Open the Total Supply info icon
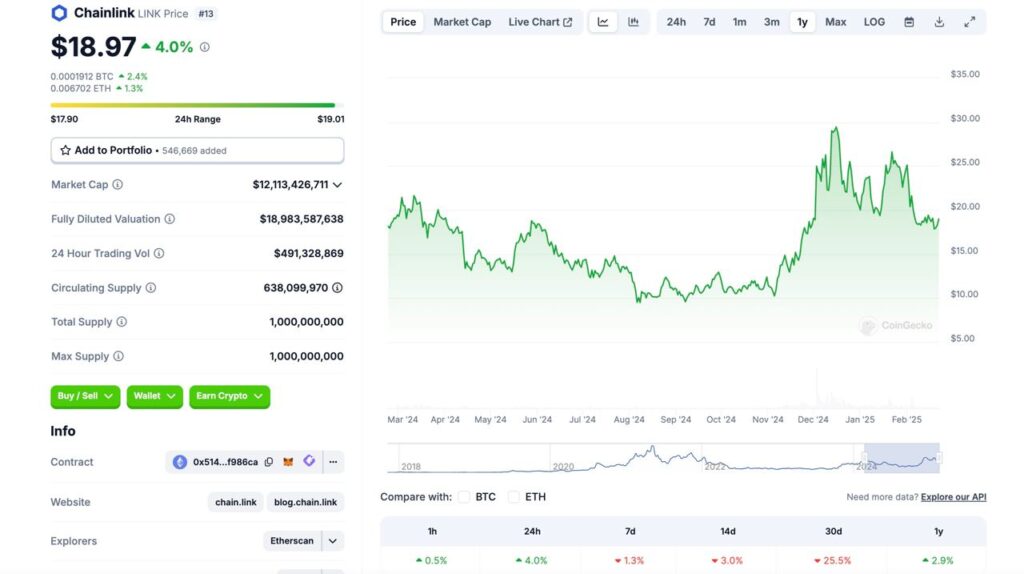 click(x=121, y=322)
